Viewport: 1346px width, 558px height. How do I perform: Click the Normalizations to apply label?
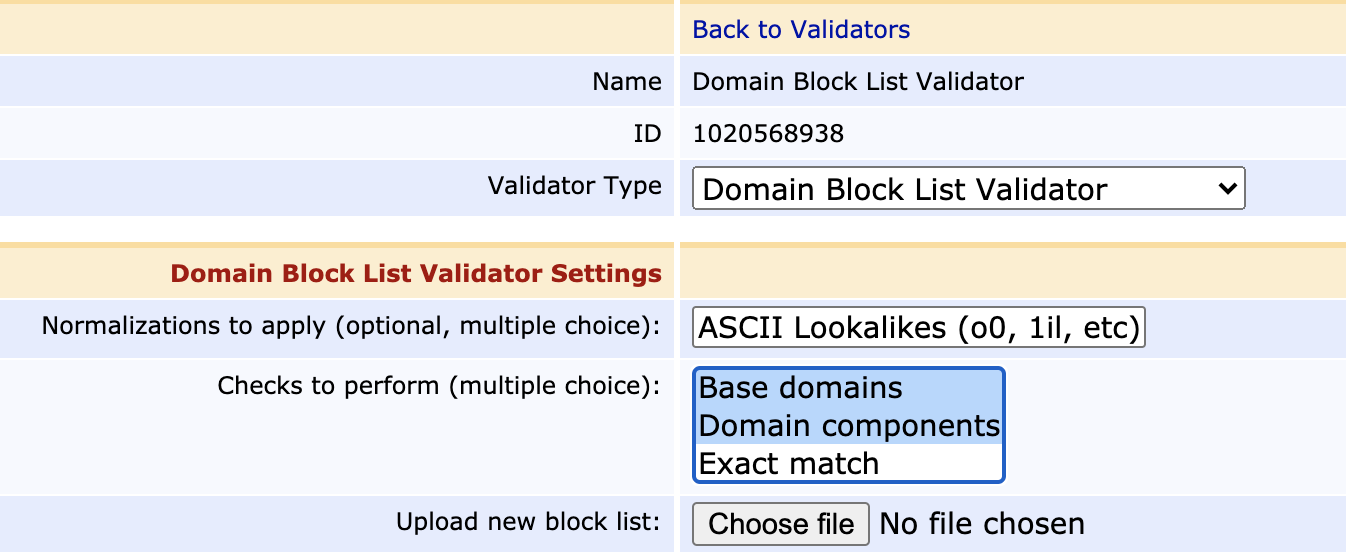point(351,327)
